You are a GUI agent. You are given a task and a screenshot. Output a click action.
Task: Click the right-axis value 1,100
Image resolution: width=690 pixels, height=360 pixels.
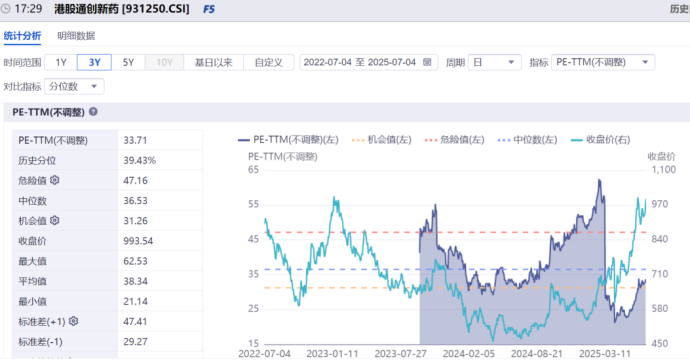click(x=664, y=169)
